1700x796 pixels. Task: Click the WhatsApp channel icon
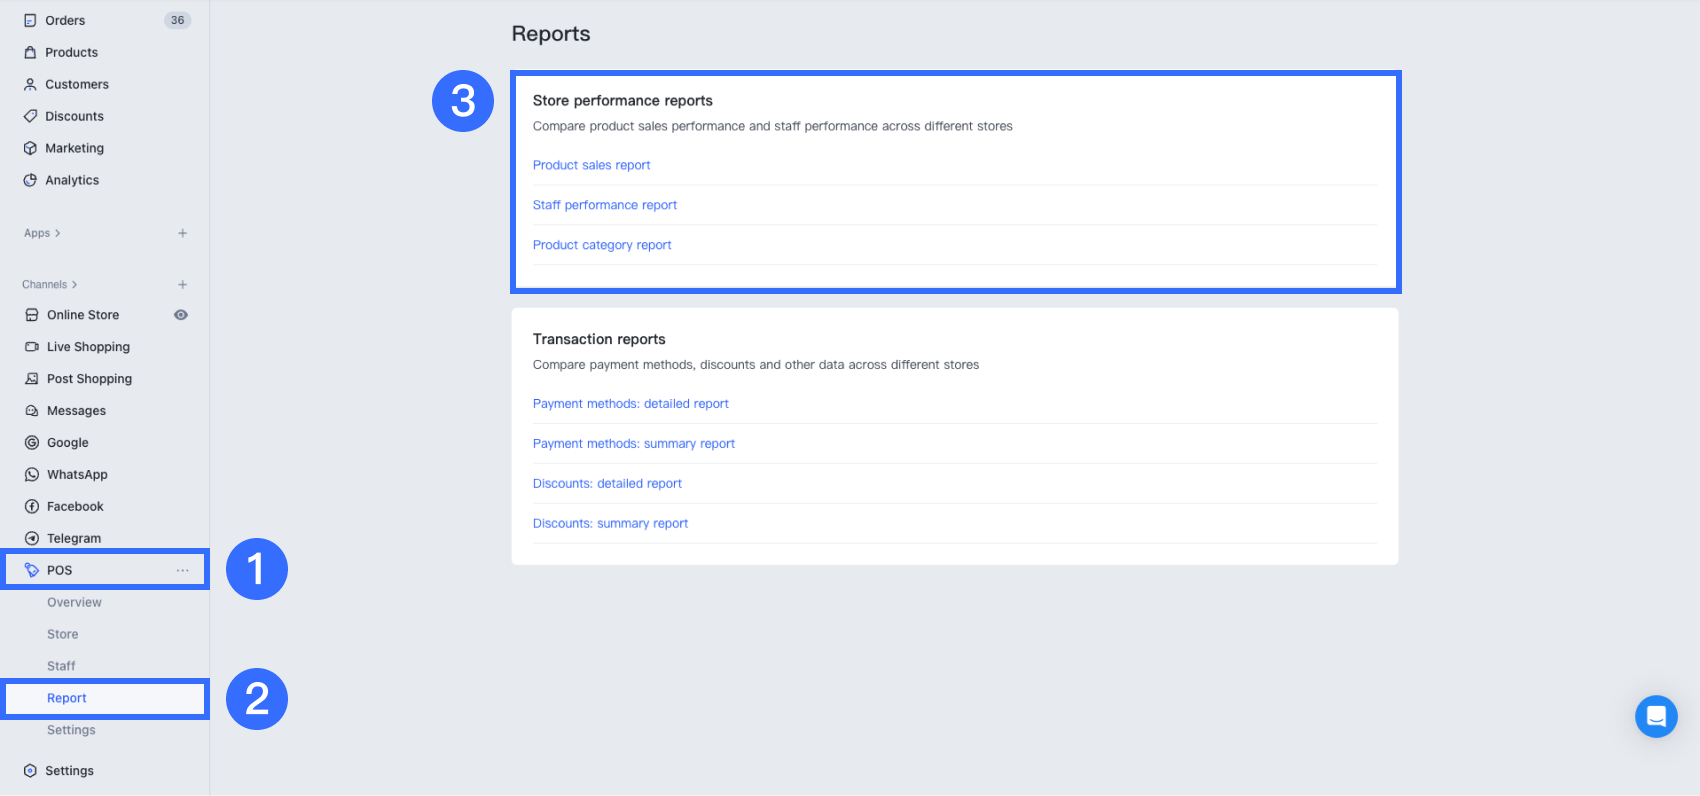tap(32, 474)
